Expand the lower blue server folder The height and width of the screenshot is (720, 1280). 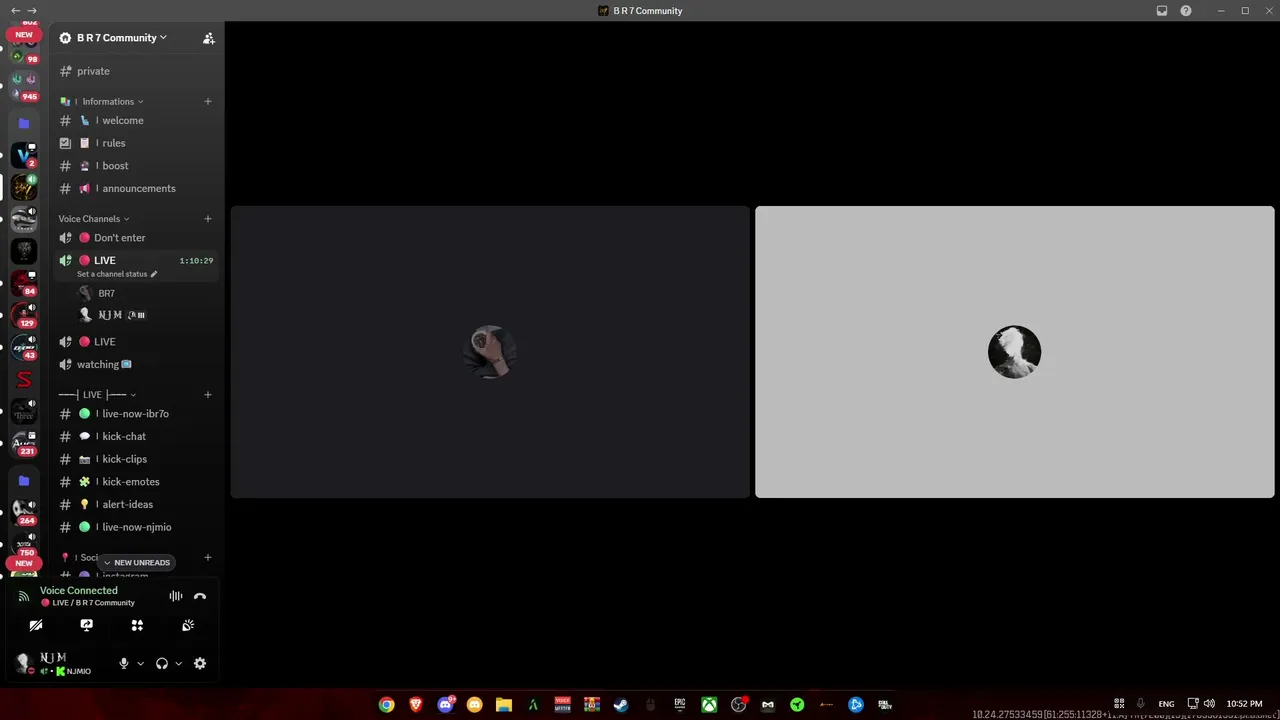click(x=24, y=481)
